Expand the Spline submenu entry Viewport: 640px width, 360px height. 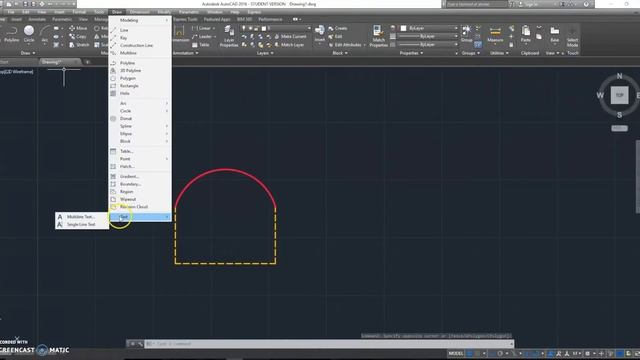click(x=139, y=126)
